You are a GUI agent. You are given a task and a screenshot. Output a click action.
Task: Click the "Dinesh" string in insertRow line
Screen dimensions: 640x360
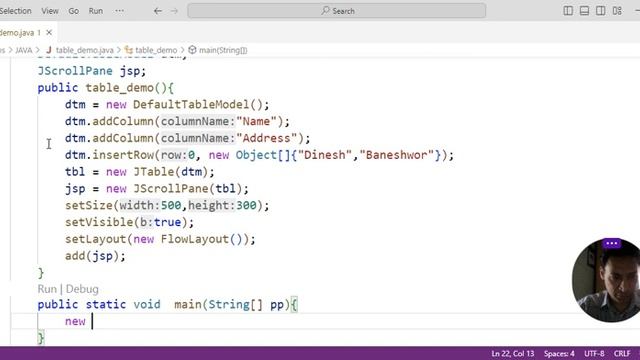(325, 155)
